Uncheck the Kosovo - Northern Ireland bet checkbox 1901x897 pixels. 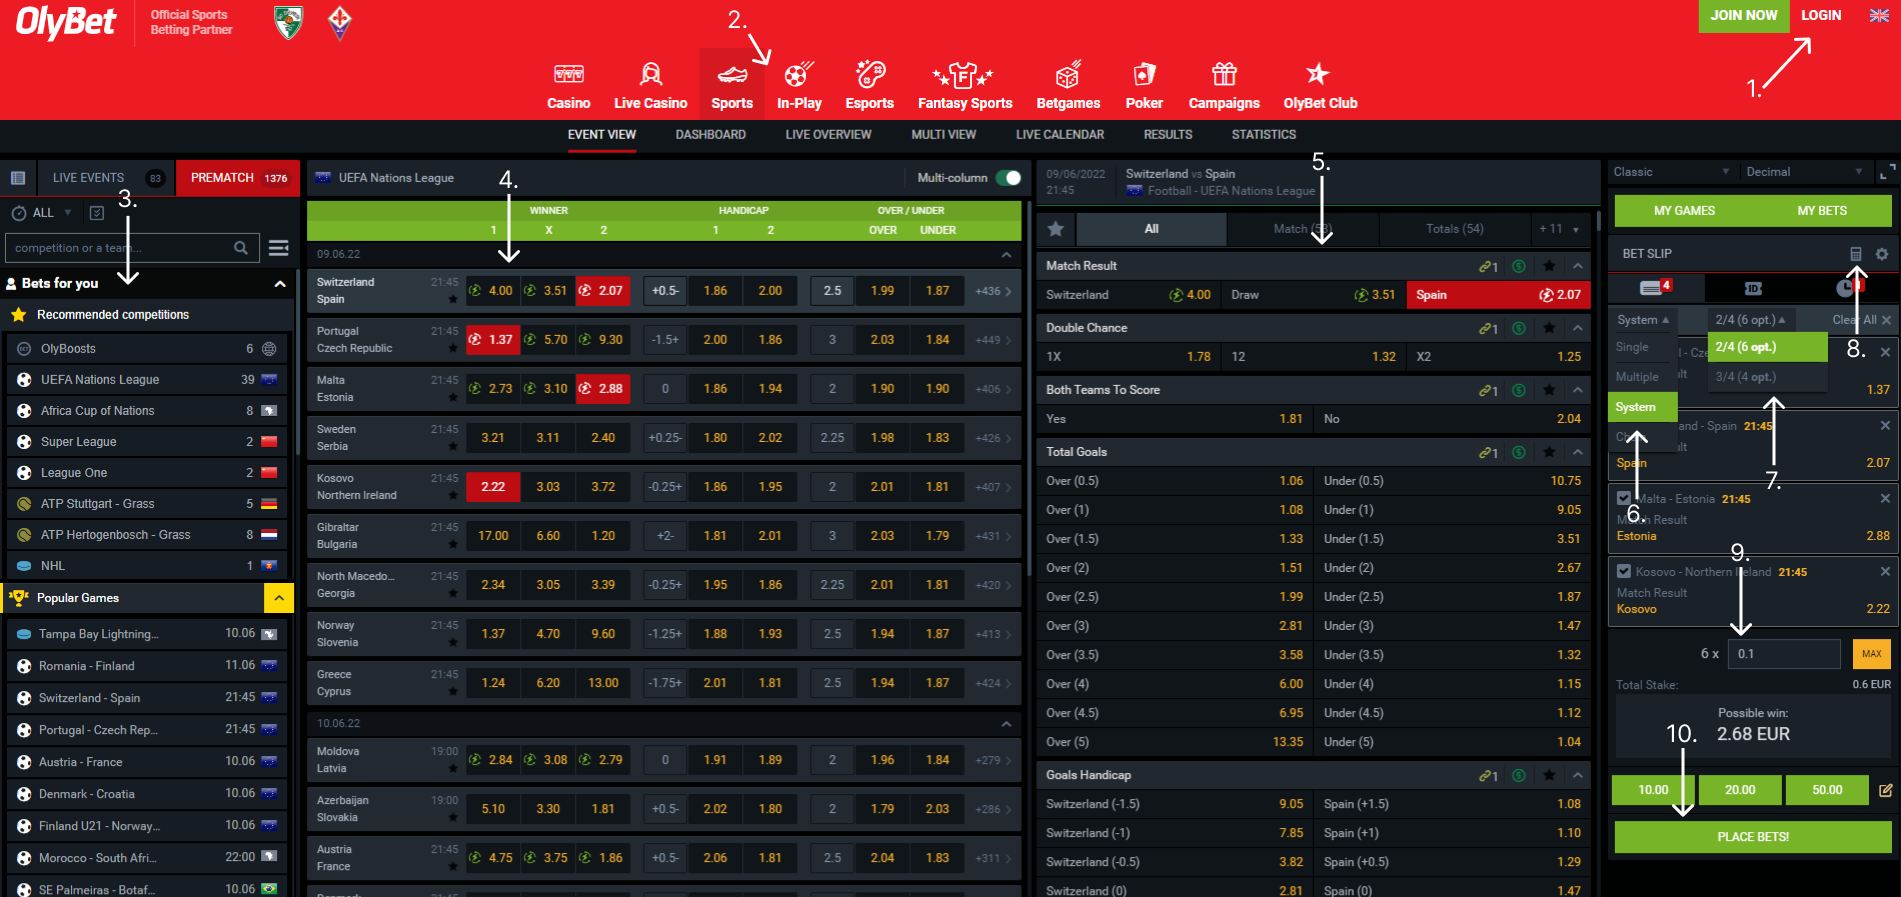(1624, 571)
